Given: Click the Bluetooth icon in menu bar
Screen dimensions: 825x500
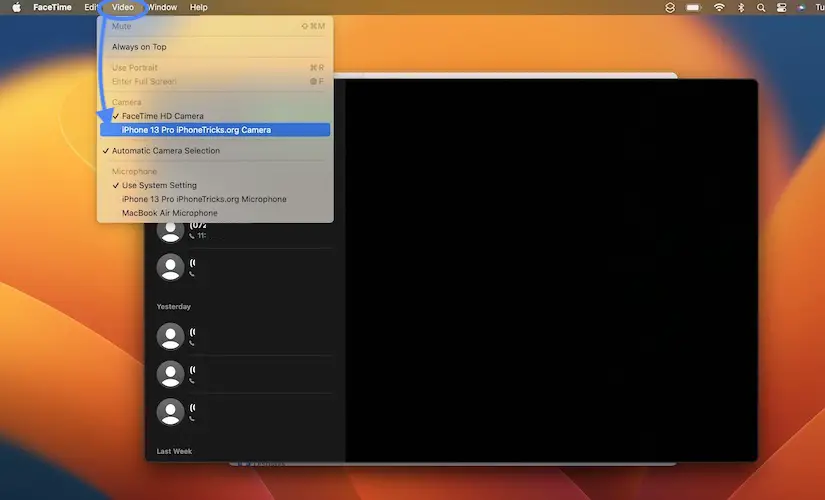Looking at the screenshot, I should (741, 7).
